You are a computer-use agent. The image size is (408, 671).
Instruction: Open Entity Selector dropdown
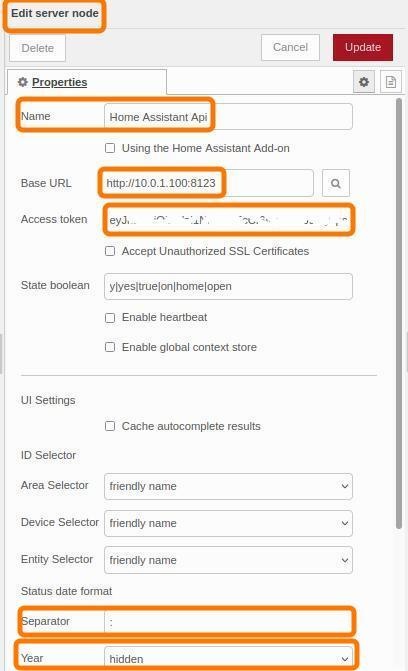(228, 560)
